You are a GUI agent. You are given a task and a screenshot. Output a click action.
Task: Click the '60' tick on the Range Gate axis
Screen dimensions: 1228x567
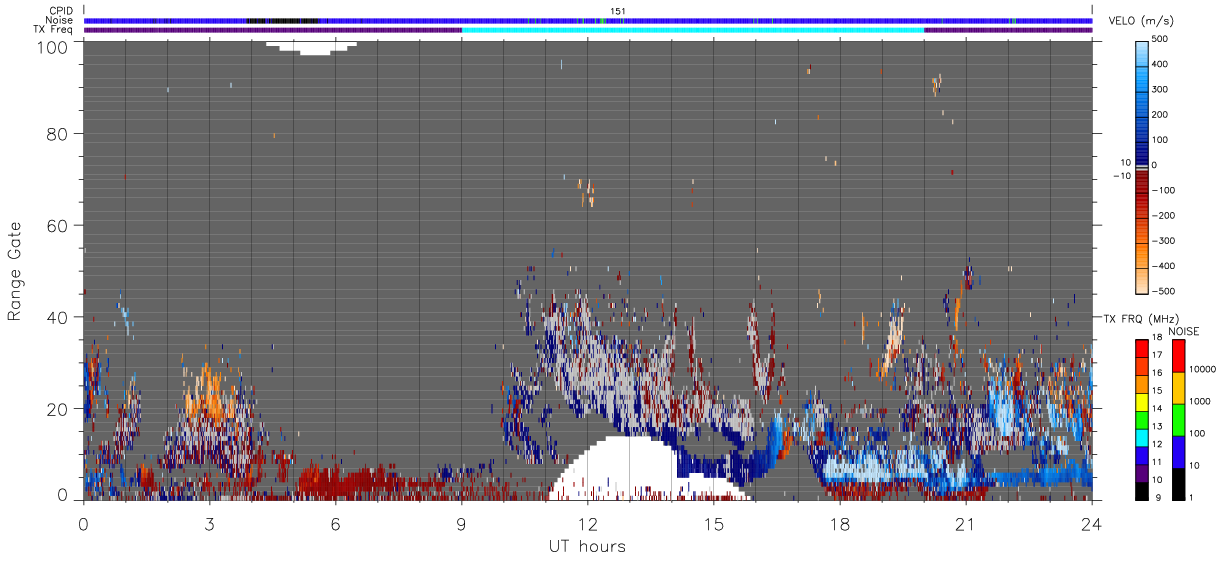[57, 225]
